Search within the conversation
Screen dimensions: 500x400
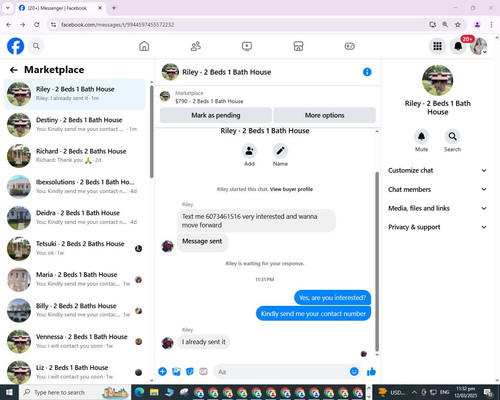click(x=452, y=136)
